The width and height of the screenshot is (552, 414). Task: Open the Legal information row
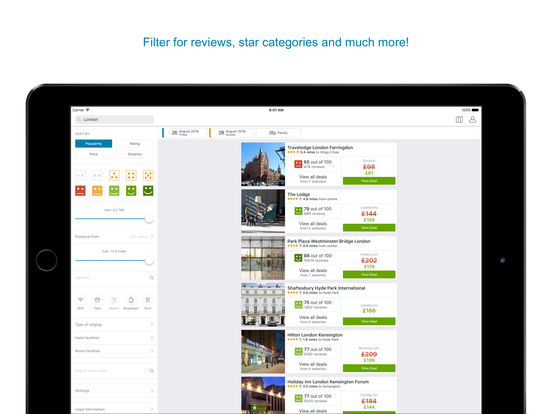tap(114, 409)
